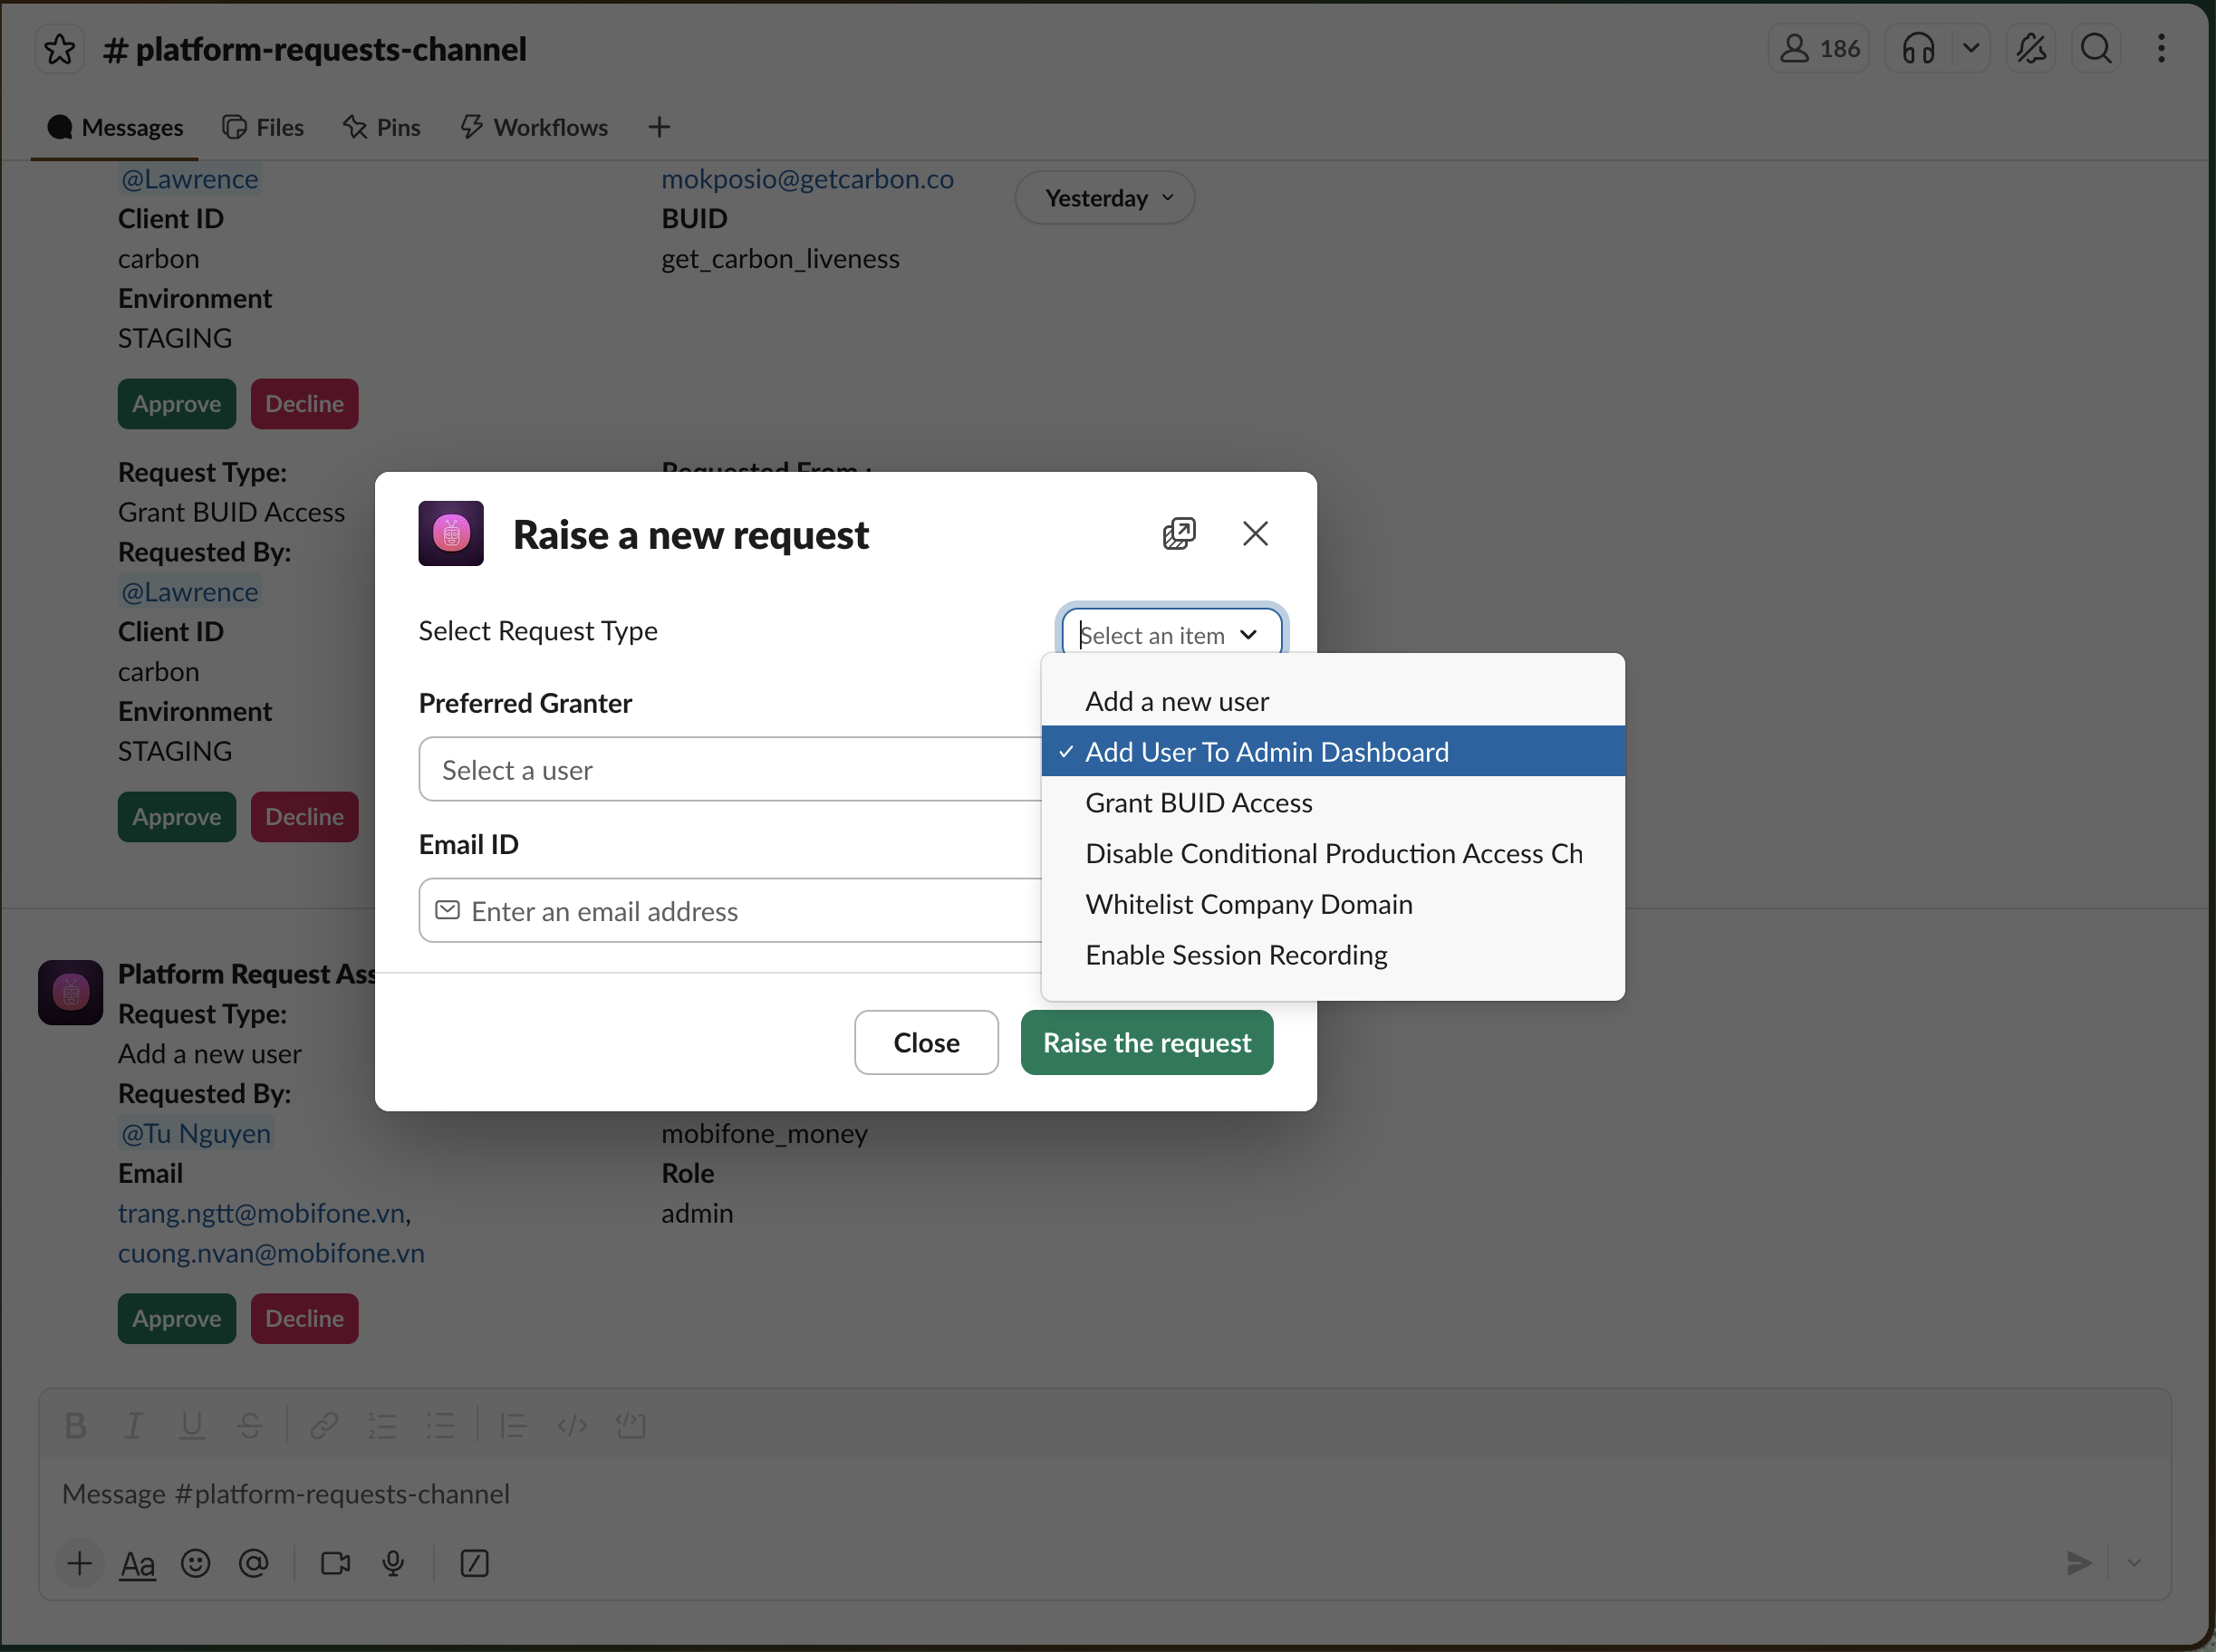The height and width of the screenshot is (1652, 2216).
Task: Pick 'Whitelist Company Domain' request type
Action: [1248, 904]
